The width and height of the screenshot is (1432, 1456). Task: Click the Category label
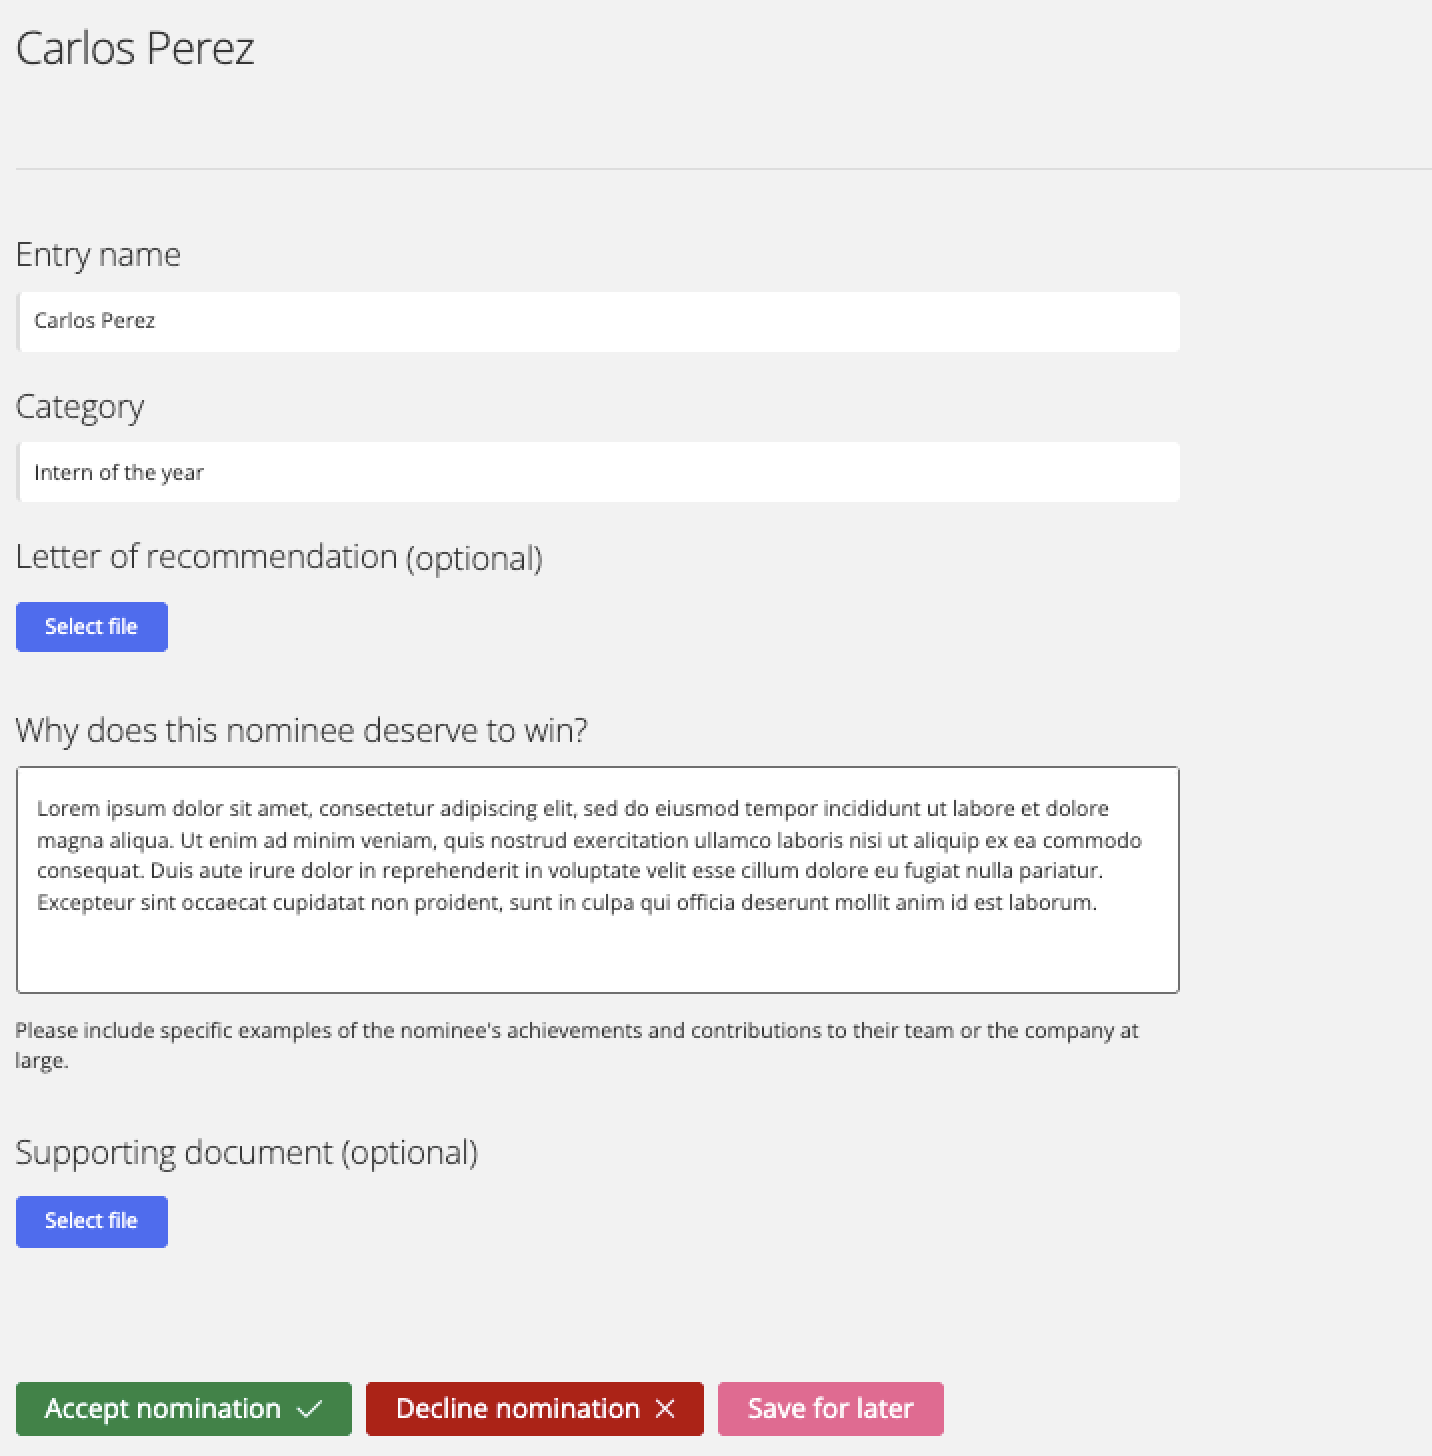click(x=80, y=407)
